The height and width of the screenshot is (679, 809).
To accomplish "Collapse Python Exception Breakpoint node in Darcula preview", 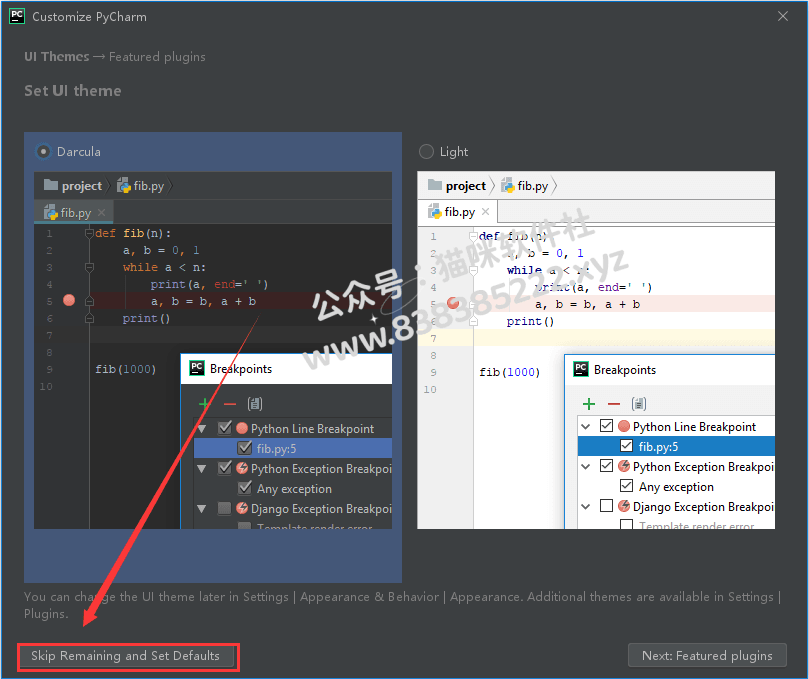I will click(x=202, y=469).
